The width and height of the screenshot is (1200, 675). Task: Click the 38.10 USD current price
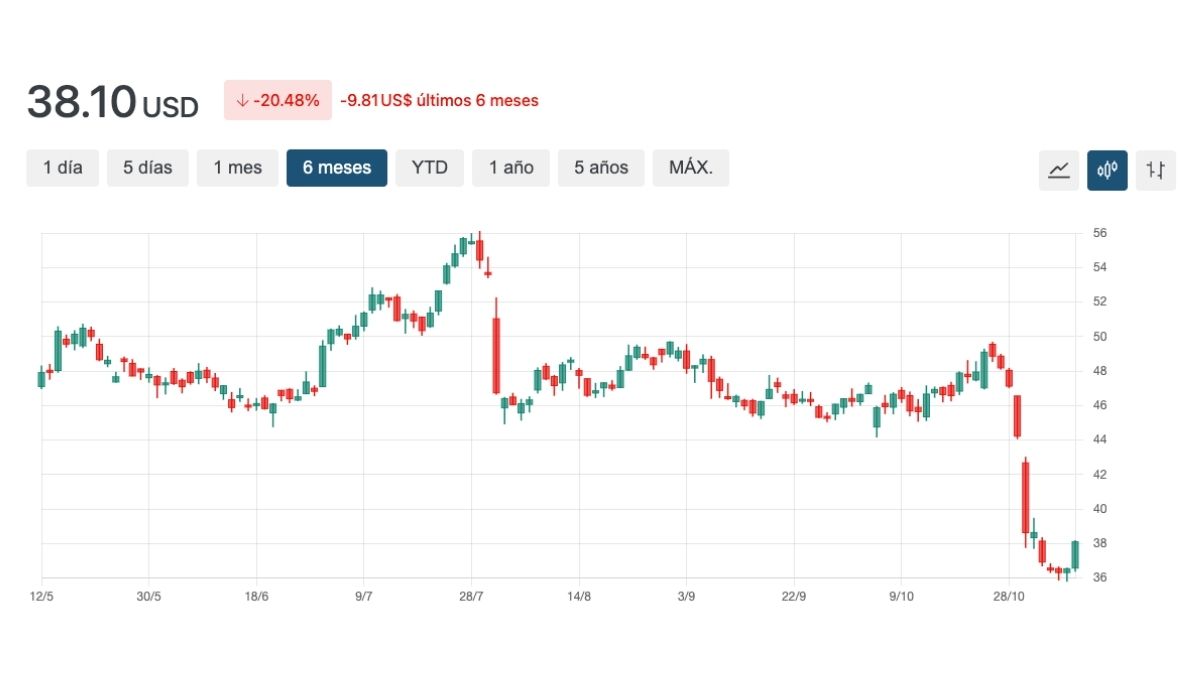(x=112, y=102)
